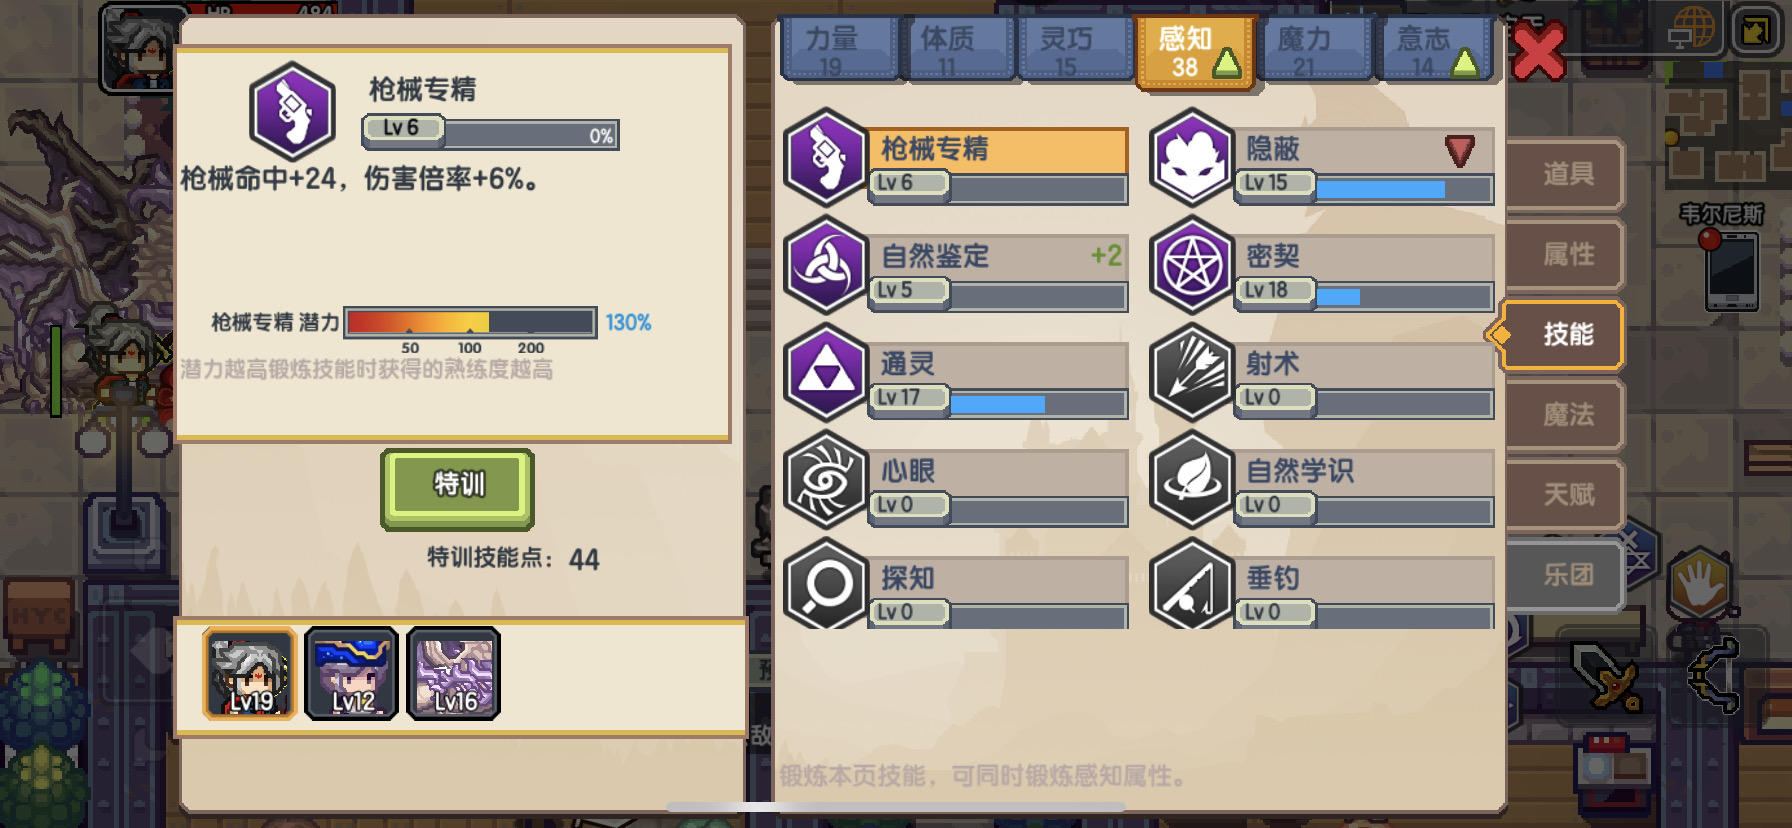The width and height of the screenshot is (1792, 828).
Task: Select the 心眼 eye skill icon
Action: (x=825, y=479)
